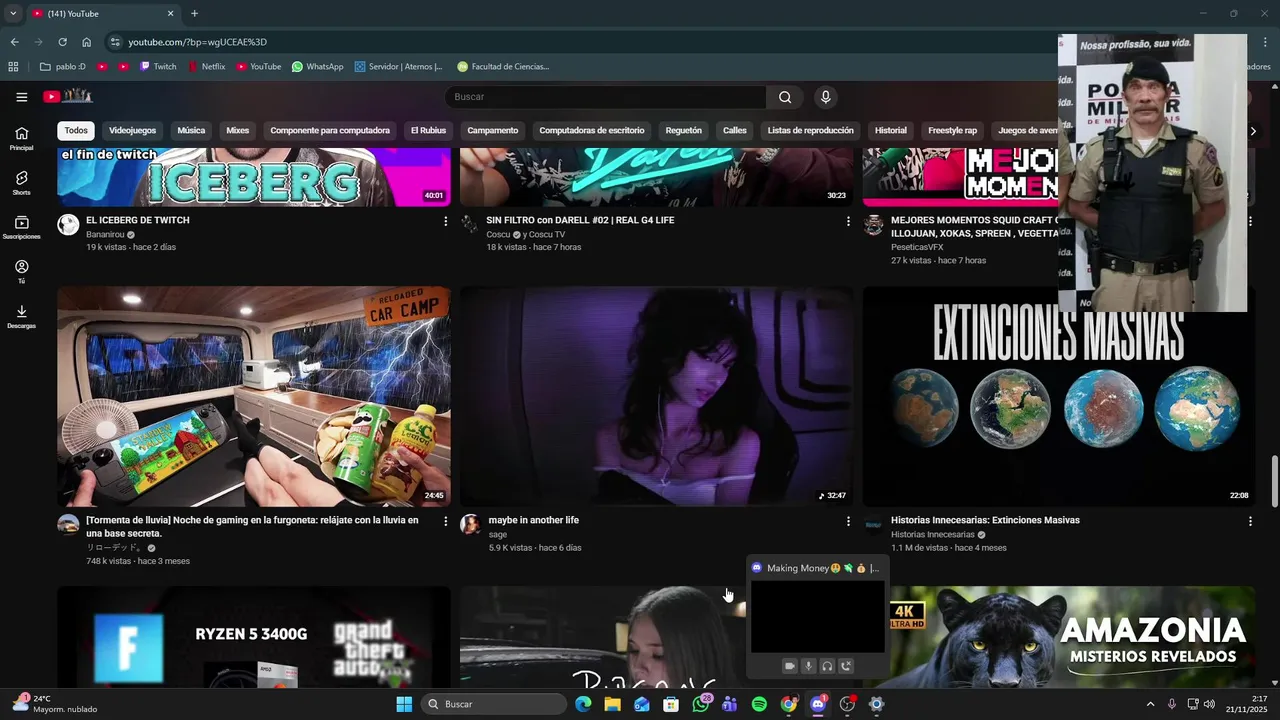This screenshot has width=1280, height=720.
Task: Open the Twitch bookmark
Action: [158, 67]
